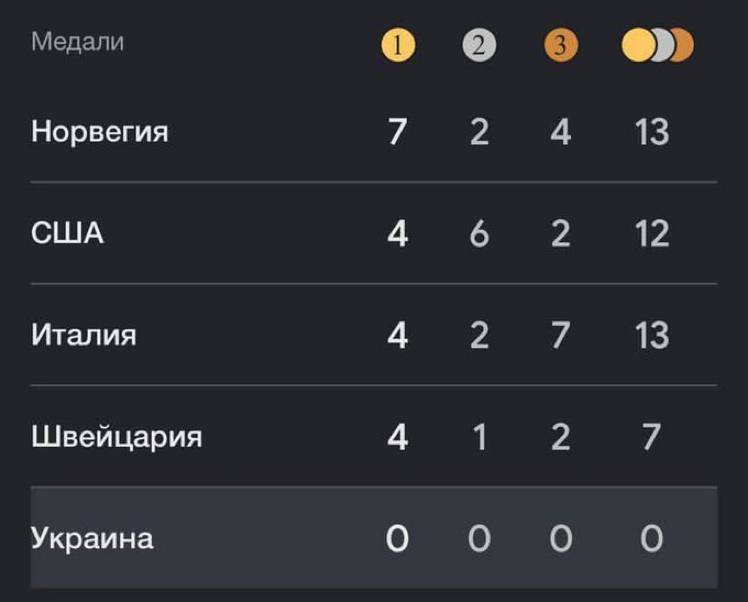Click Швейцария's silver count of 1
748x602 pixels.
[x=479, y=436]
